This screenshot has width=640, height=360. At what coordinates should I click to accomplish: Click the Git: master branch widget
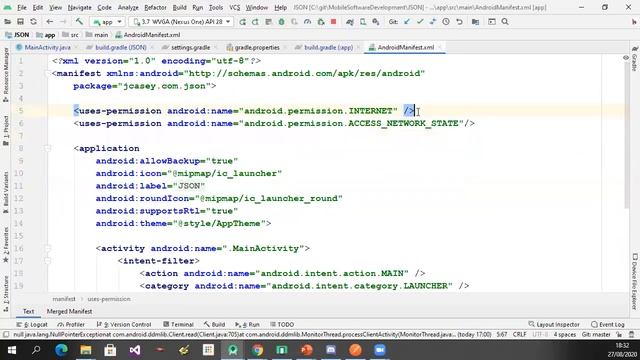(x=596, y=335)
